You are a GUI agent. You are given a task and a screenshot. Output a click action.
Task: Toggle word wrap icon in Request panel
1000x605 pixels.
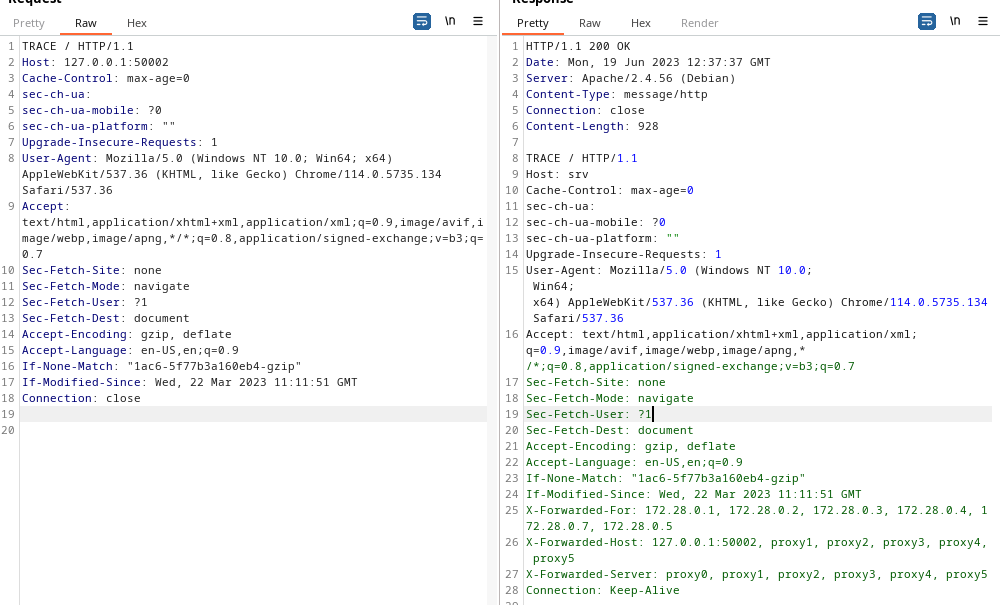(x=422, y=21)
